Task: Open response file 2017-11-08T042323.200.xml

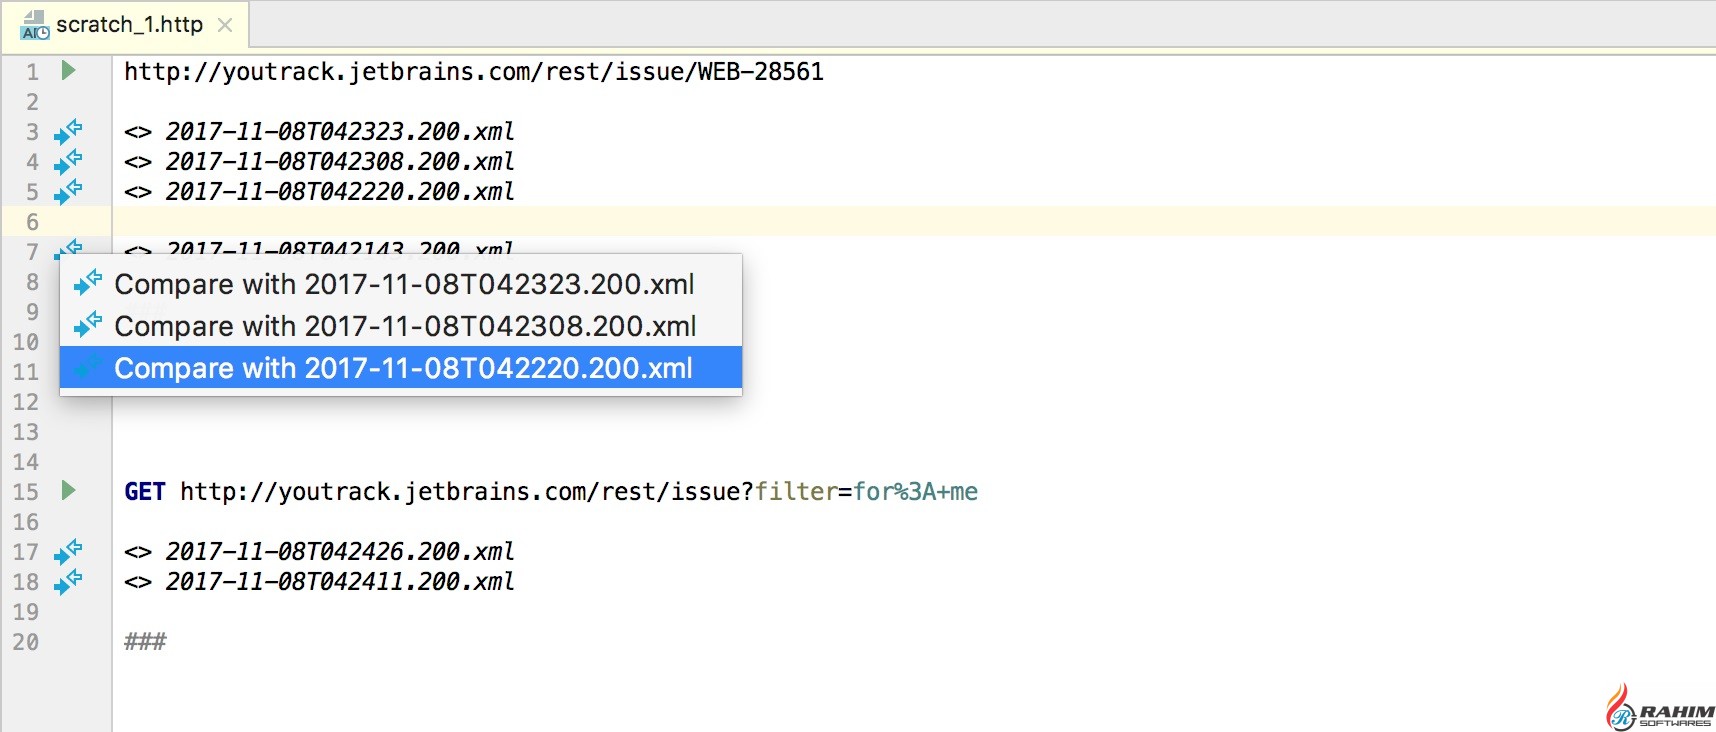Action: tap(340, 132)
